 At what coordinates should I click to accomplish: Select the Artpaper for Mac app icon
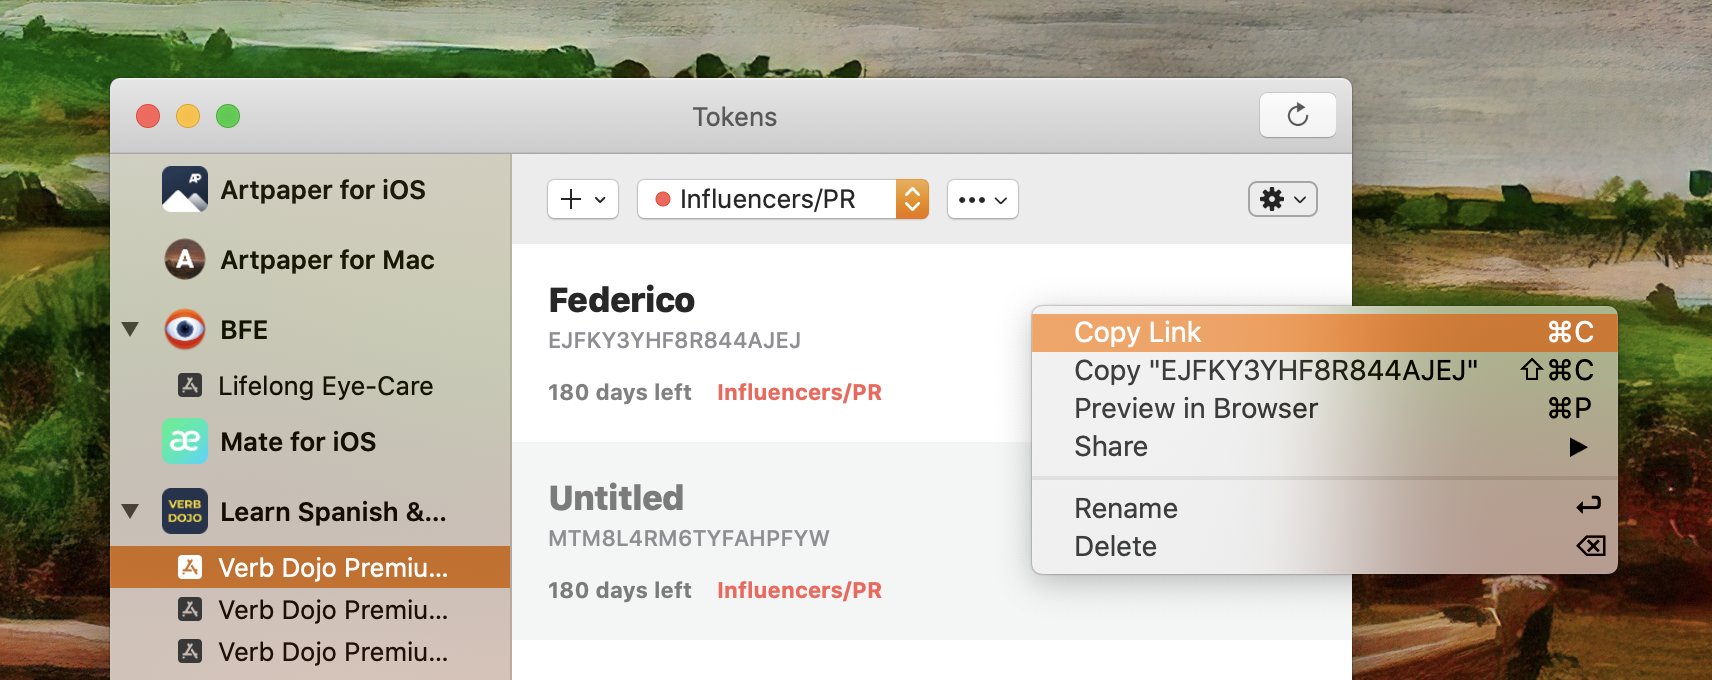pos(185,260)
